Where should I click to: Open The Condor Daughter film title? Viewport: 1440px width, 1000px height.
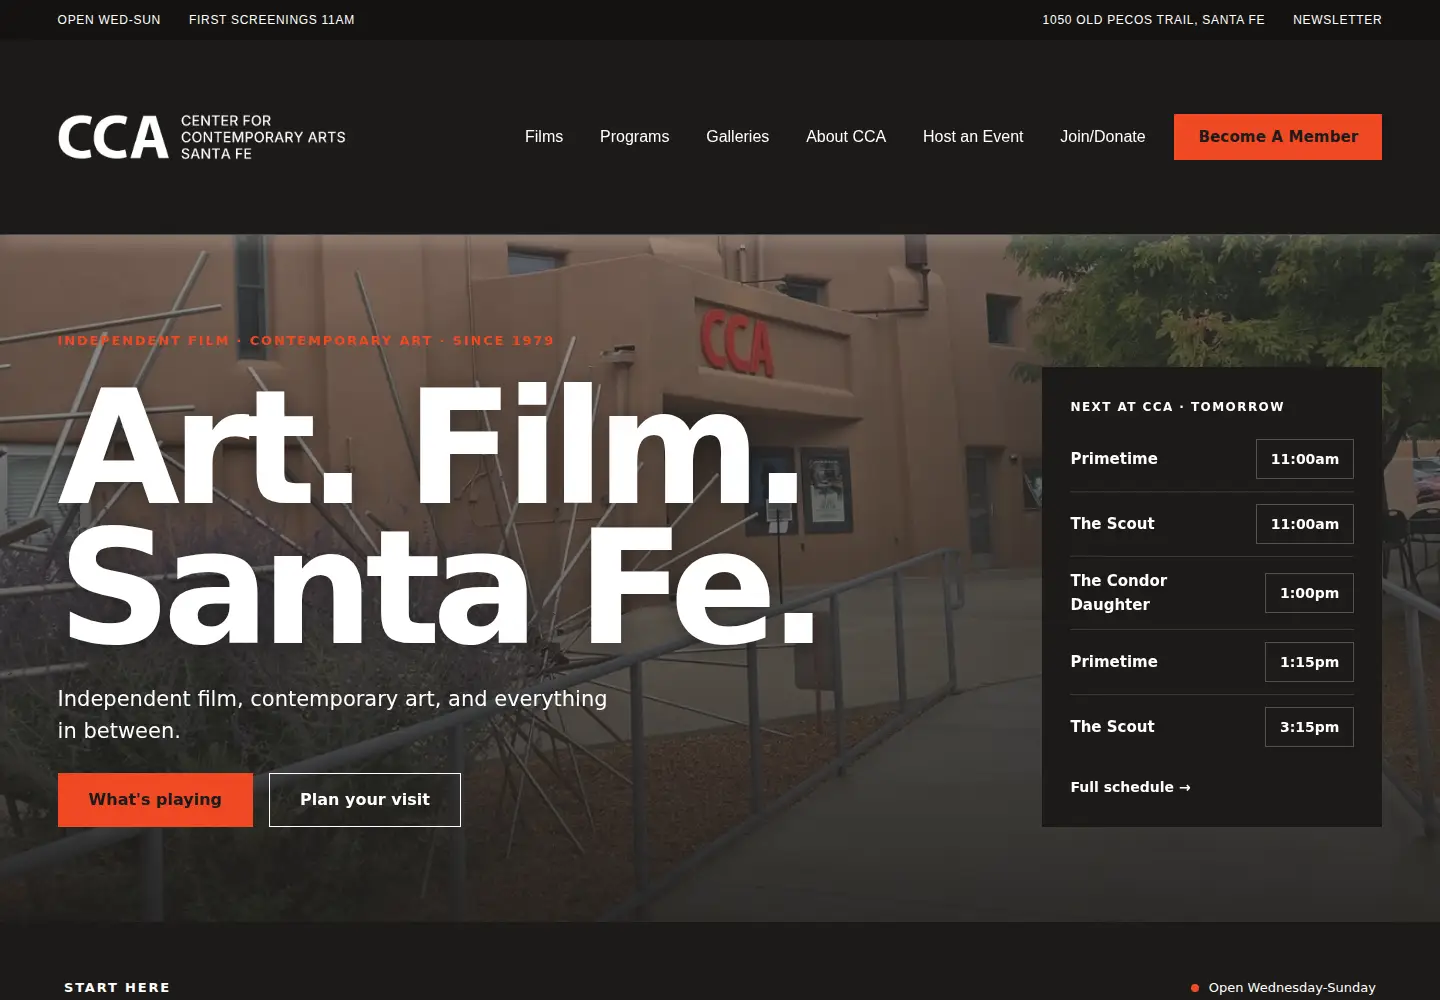[1118, 593]
